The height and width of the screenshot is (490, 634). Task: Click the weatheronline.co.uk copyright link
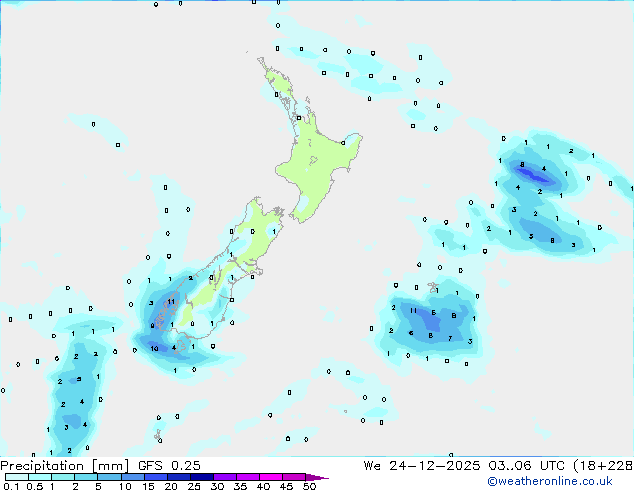[549, 481]
